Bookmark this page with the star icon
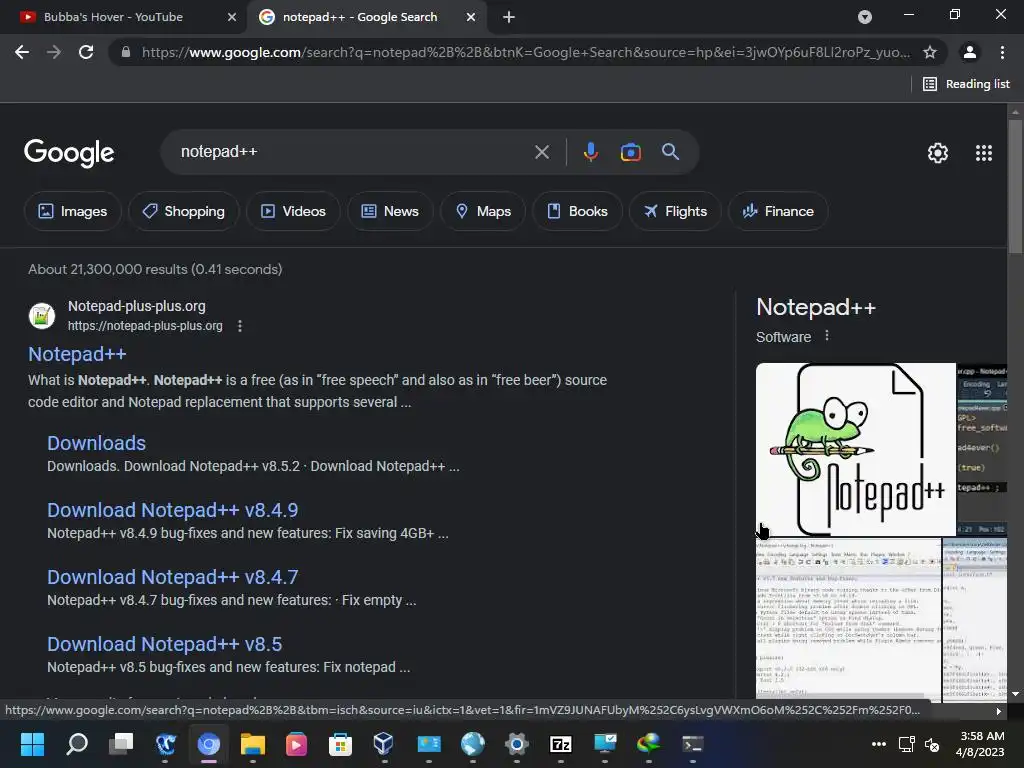The image size is (1024, 768). [x=930, y=52]
